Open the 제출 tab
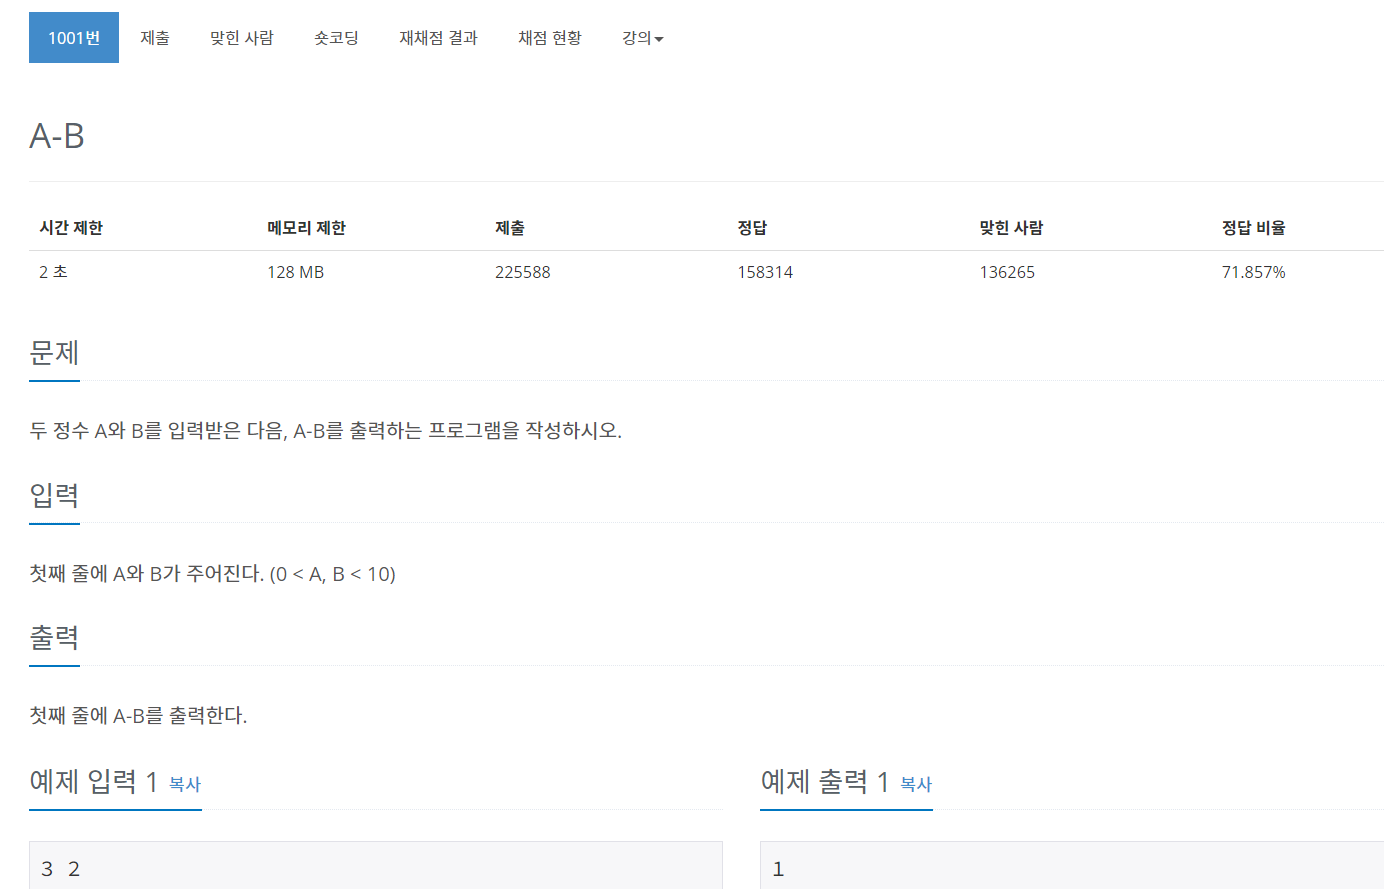Screen dimensions: 1384x889 click(155, 38)
